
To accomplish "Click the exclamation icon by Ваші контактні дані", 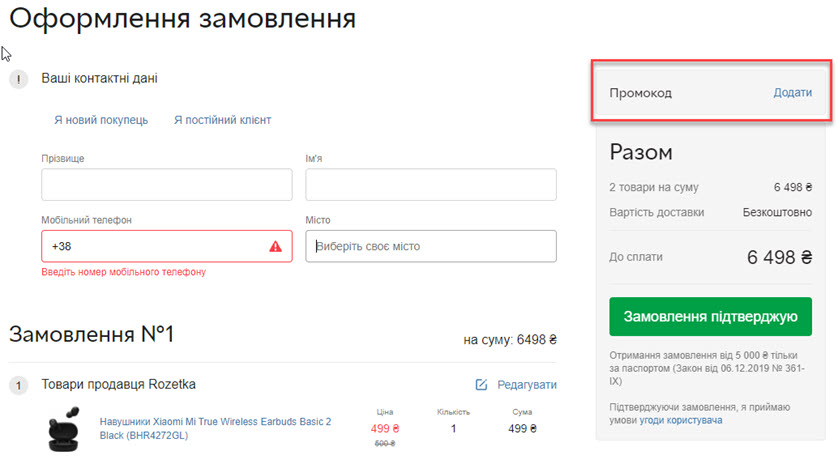I will (x=19, y=80).
